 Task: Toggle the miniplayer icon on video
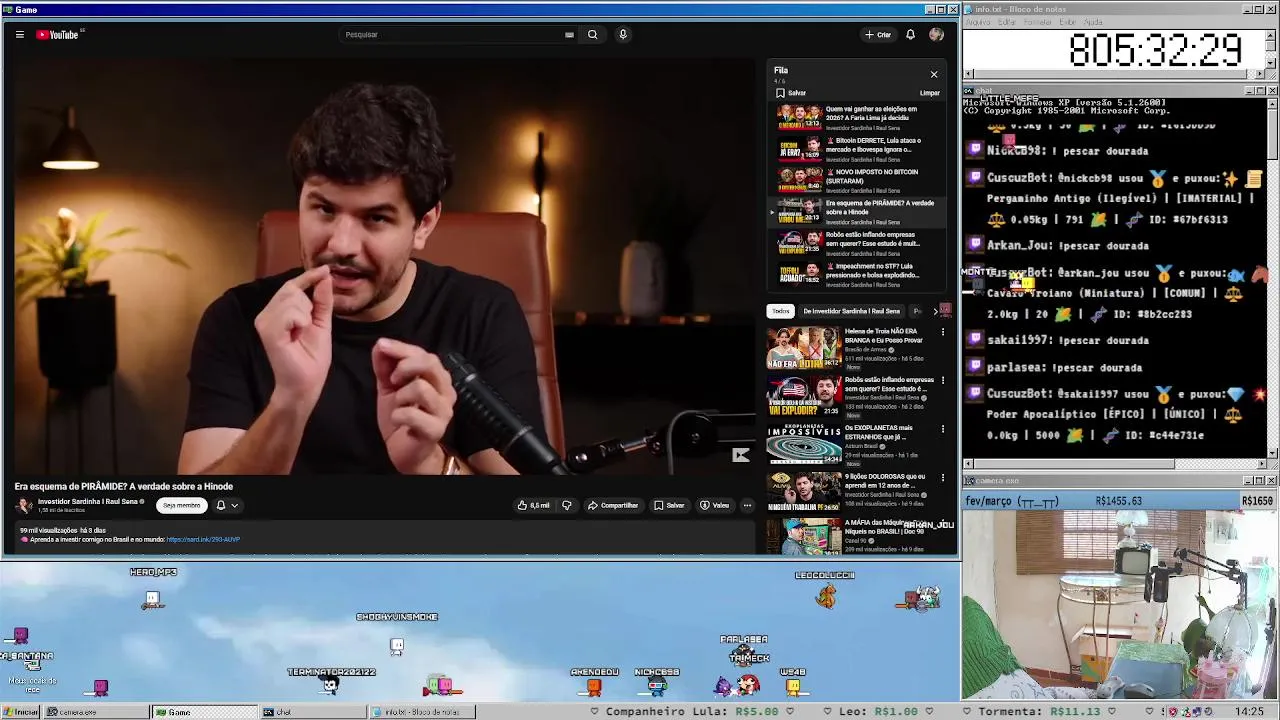[x=740, y=455]
